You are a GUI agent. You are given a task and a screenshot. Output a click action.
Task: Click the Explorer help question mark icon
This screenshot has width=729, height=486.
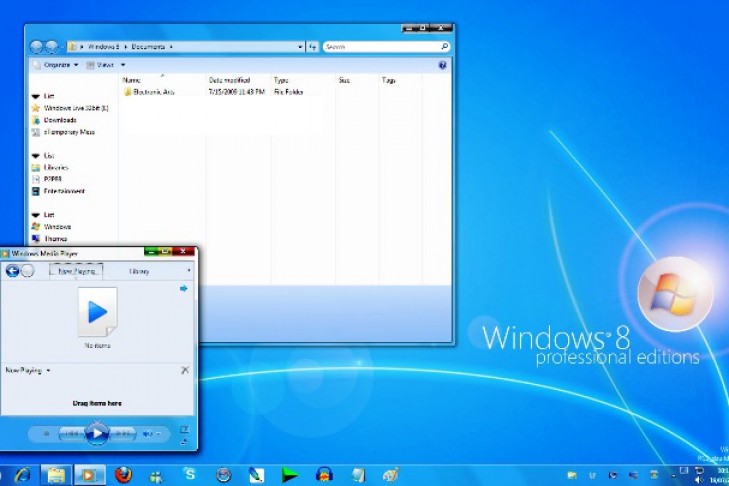point(442,65)
